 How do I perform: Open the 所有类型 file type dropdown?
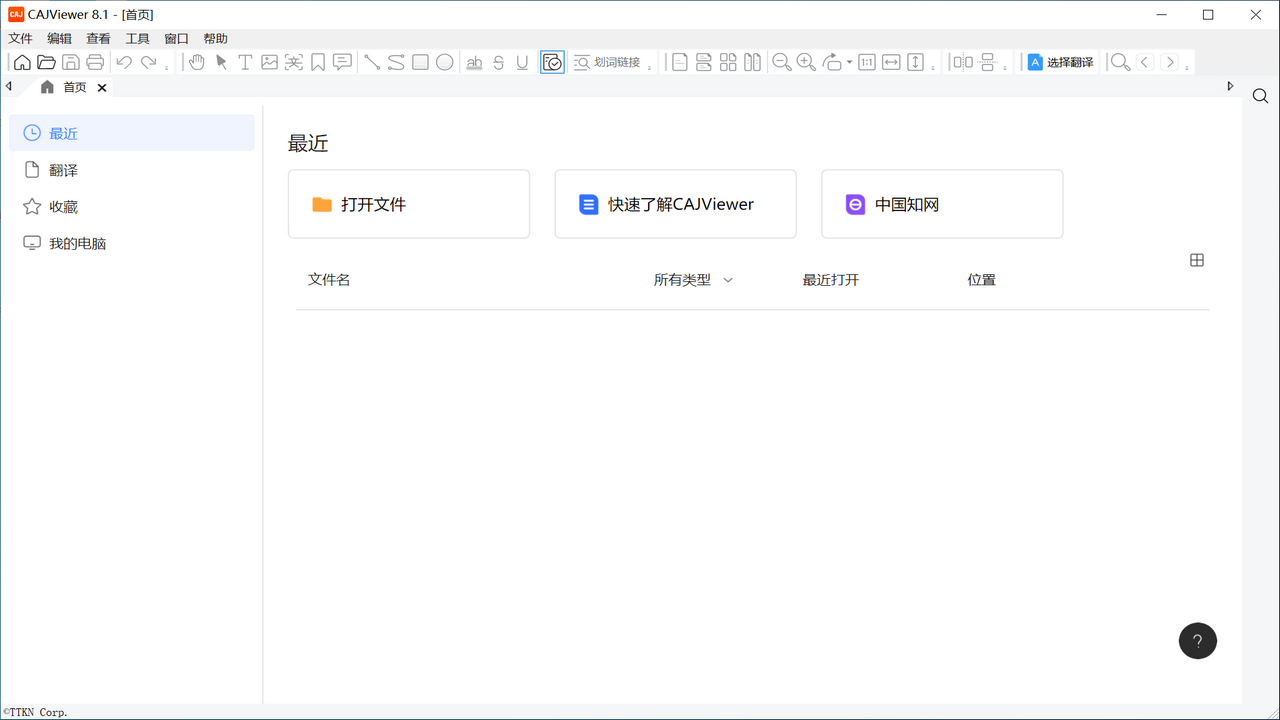point(692,279)
